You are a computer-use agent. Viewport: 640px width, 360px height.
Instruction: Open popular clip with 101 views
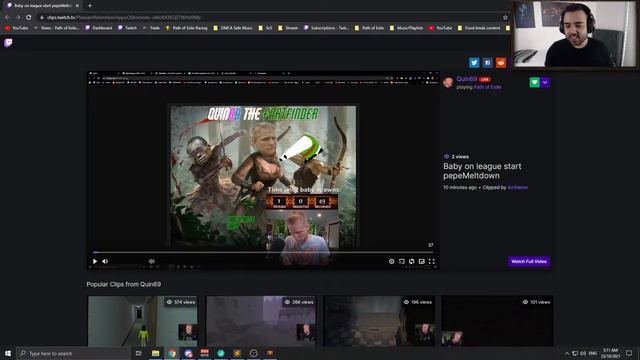click(498, 321)
